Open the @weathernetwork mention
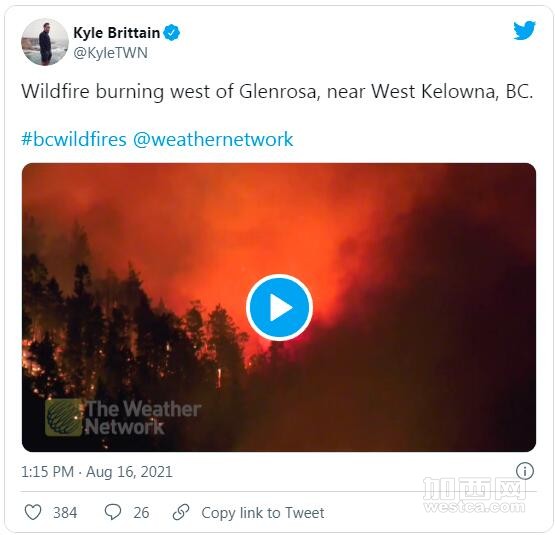Image resolution: width=555 pixels, height=535 pixels. (x=213, y=139)
